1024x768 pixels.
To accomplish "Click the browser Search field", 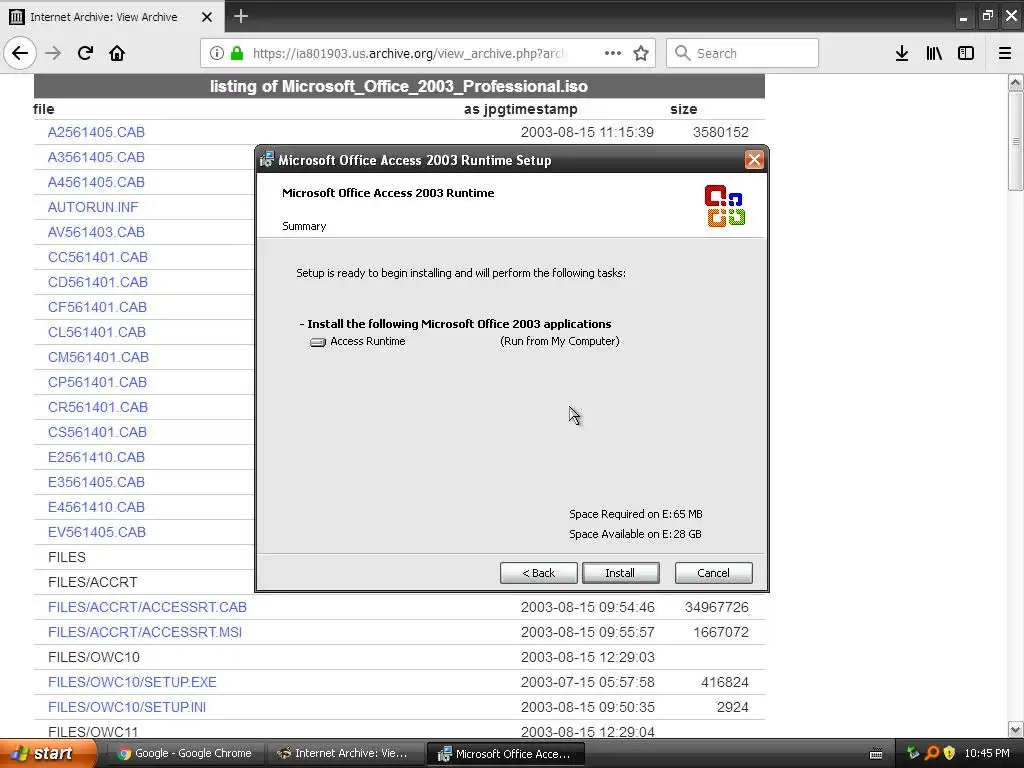I will pyautogui.click(x=743, y=53).
